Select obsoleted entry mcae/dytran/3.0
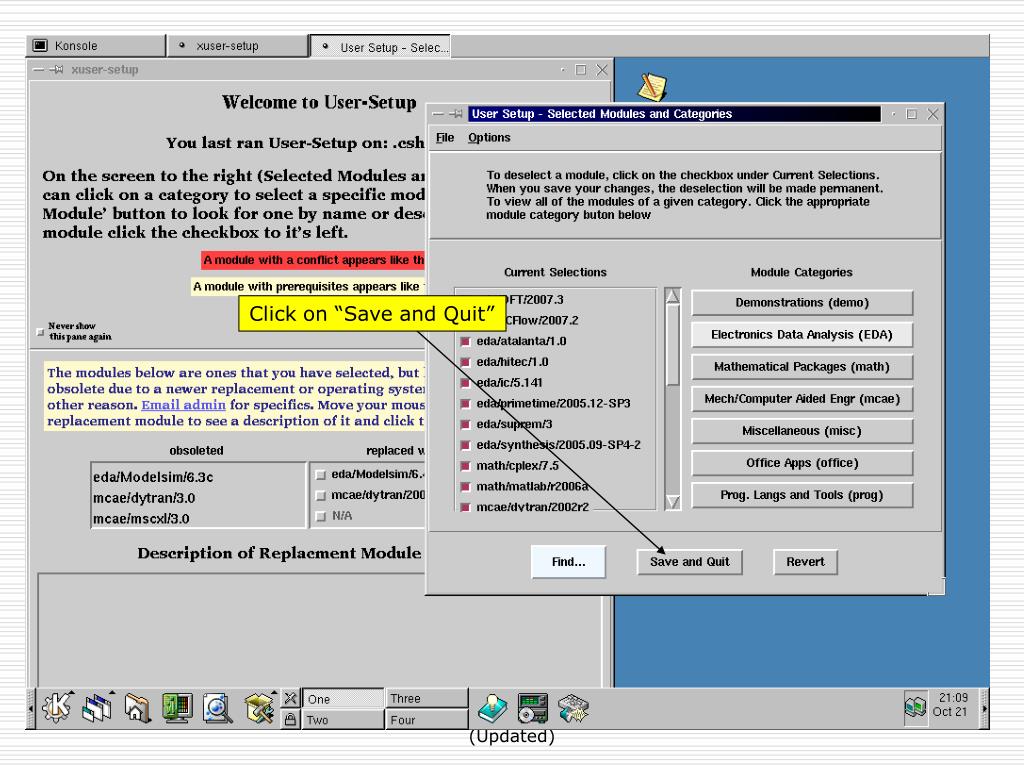 click(x=144, y=498)
